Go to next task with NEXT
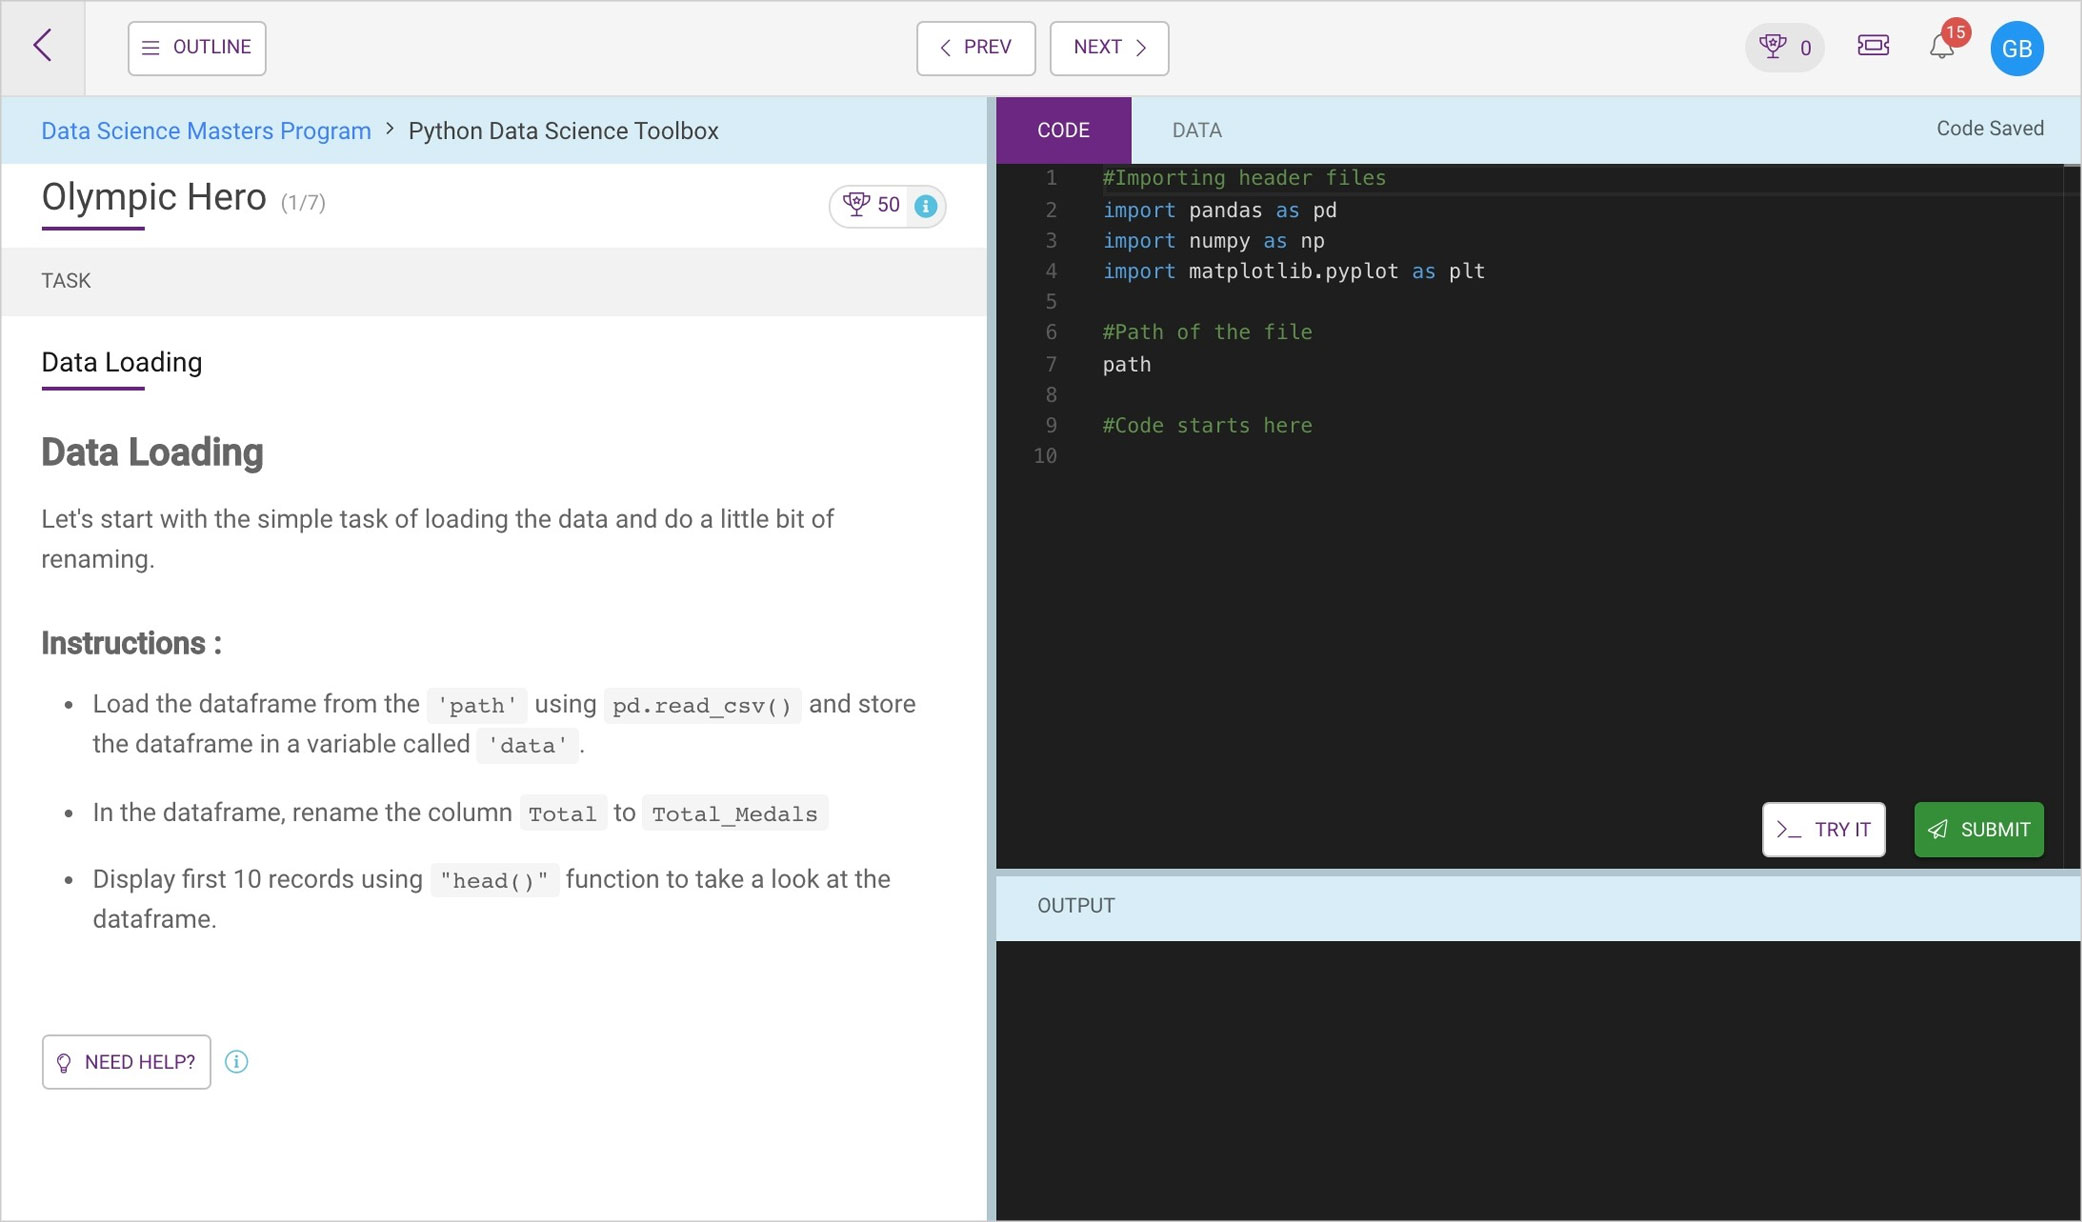The image size is (2082, 1222). pyautogui.click(x=1109, y=48)
